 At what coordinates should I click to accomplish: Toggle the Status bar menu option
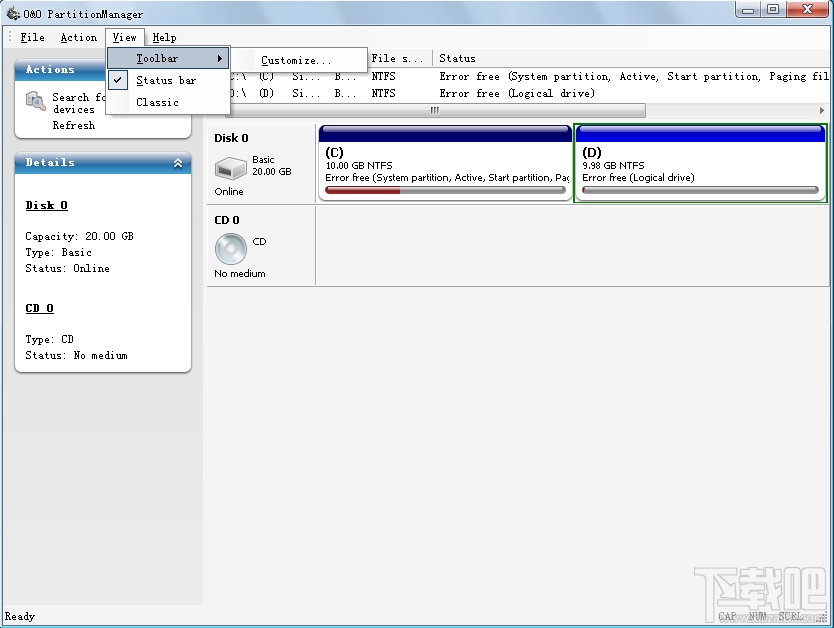tap(168, 80)
